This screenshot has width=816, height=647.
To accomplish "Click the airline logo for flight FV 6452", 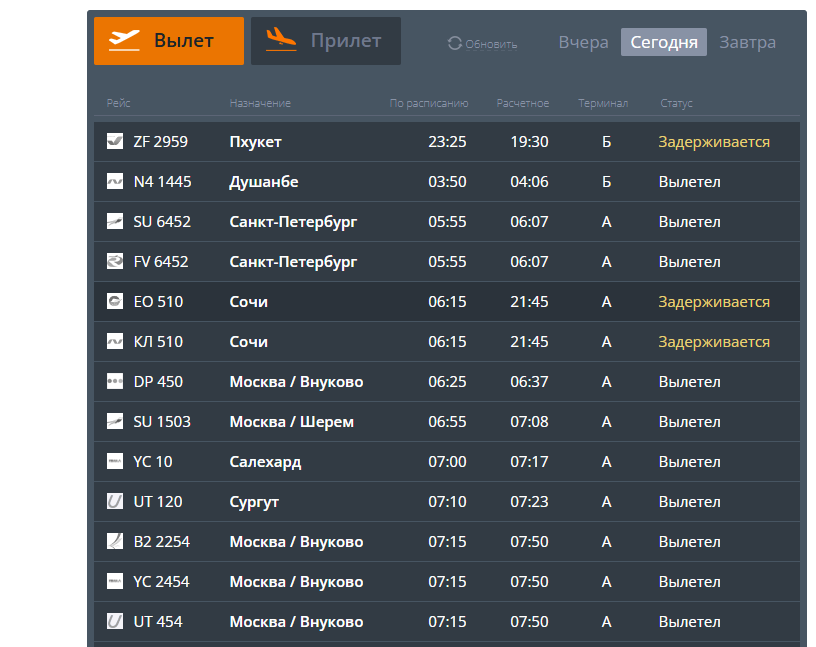I will tap(115, 262).
